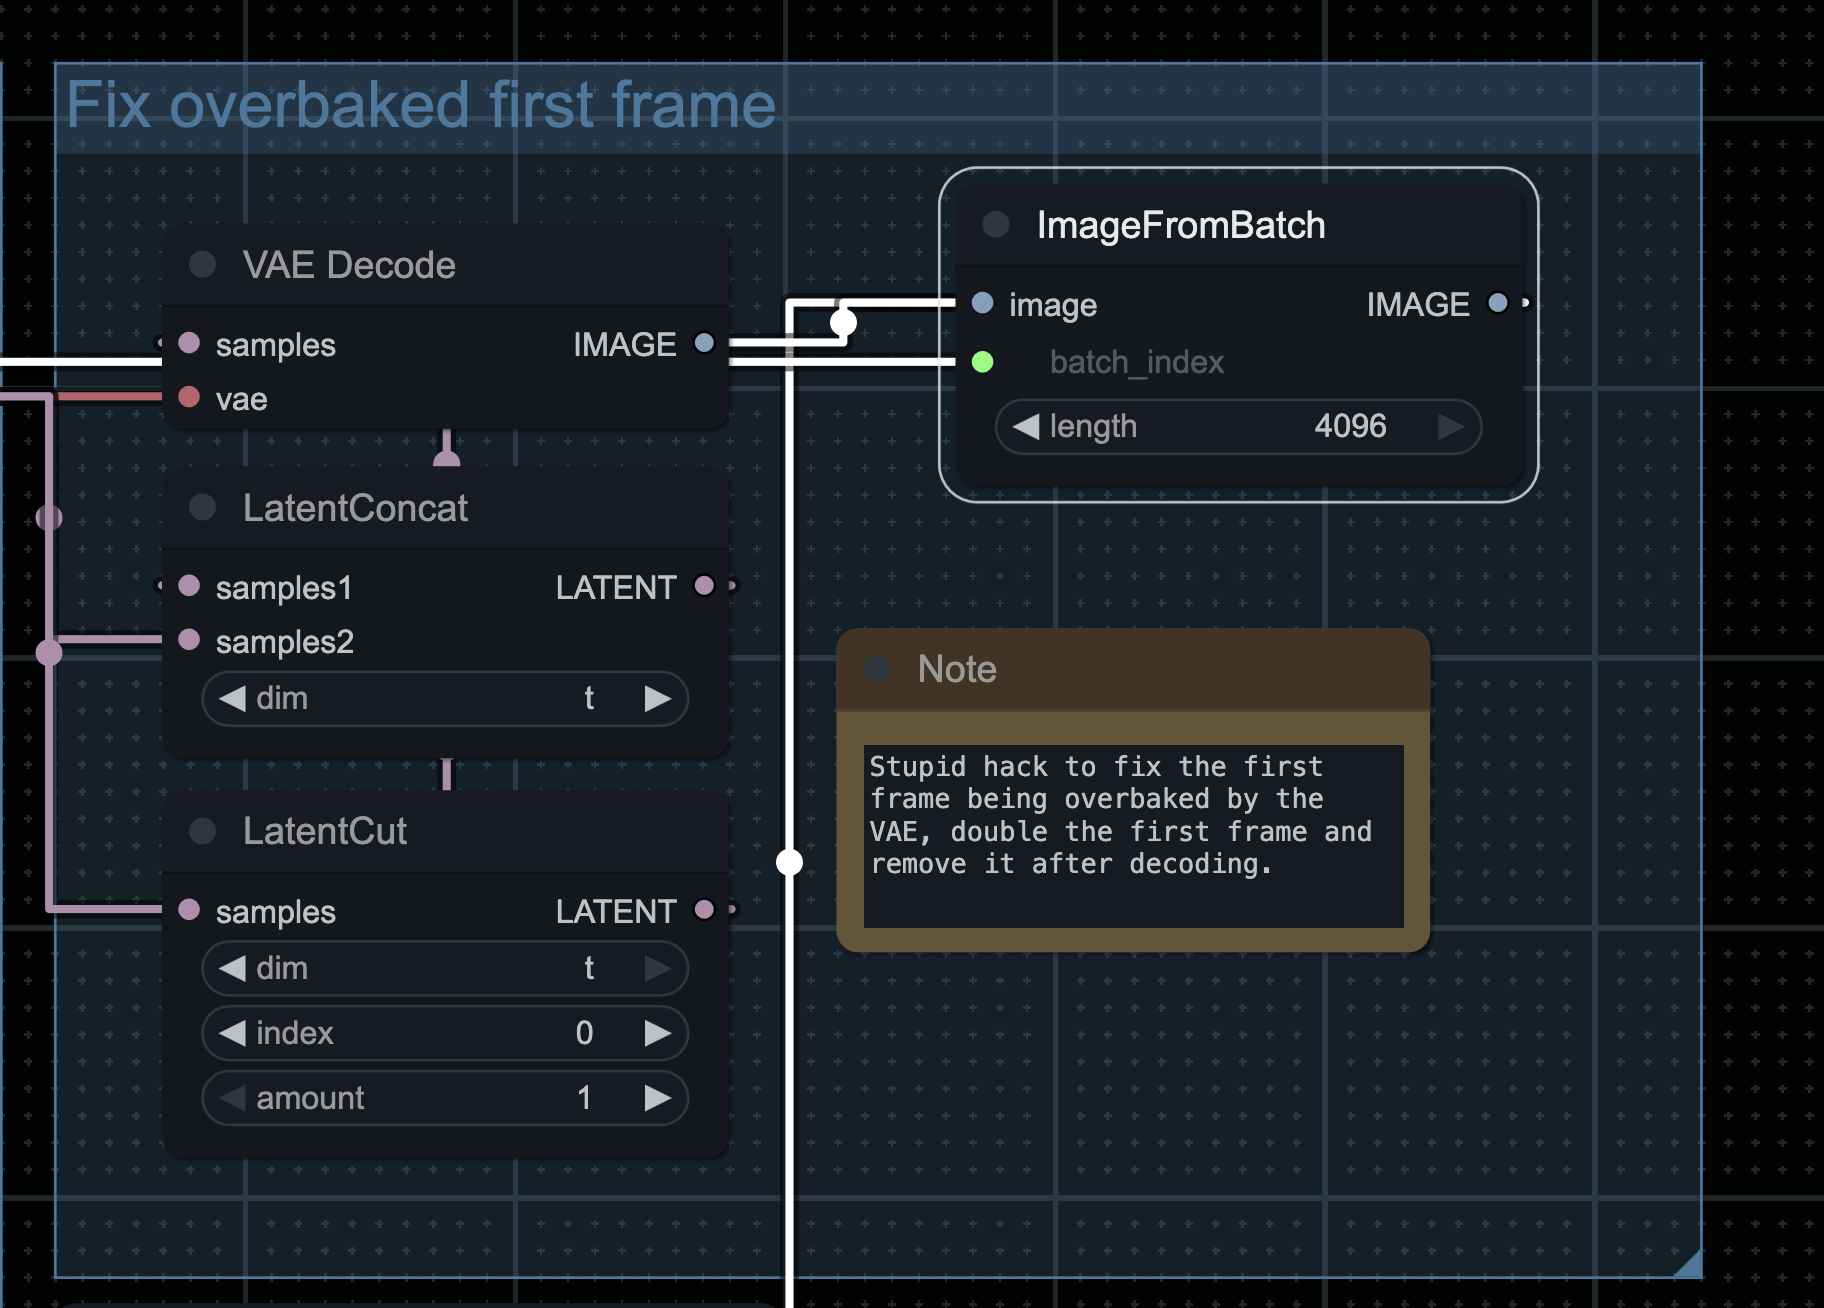This screenshot has height=1308, width=1824.
Task: Select previous dim option on LatentConcat
Action: pos(232,698)
